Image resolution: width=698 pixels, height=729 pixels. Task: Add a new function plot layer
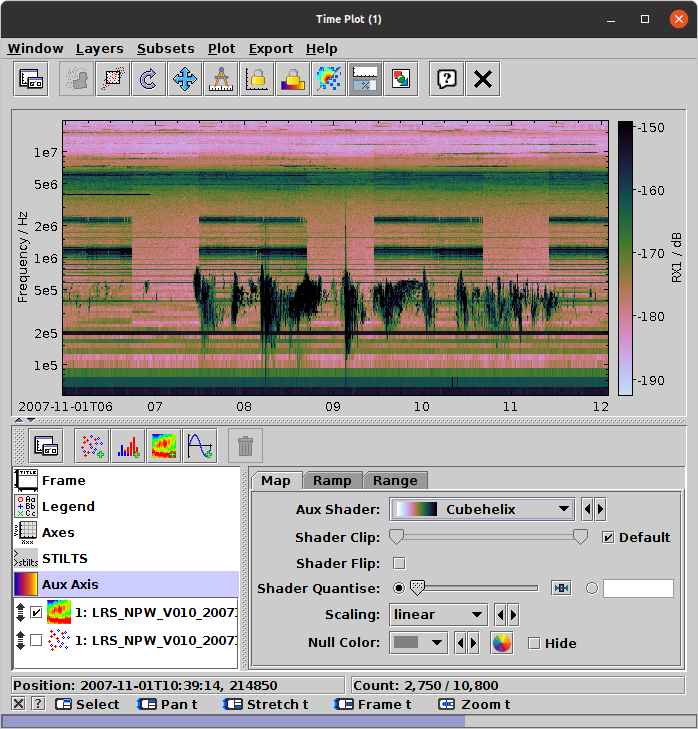pos(200,446)
